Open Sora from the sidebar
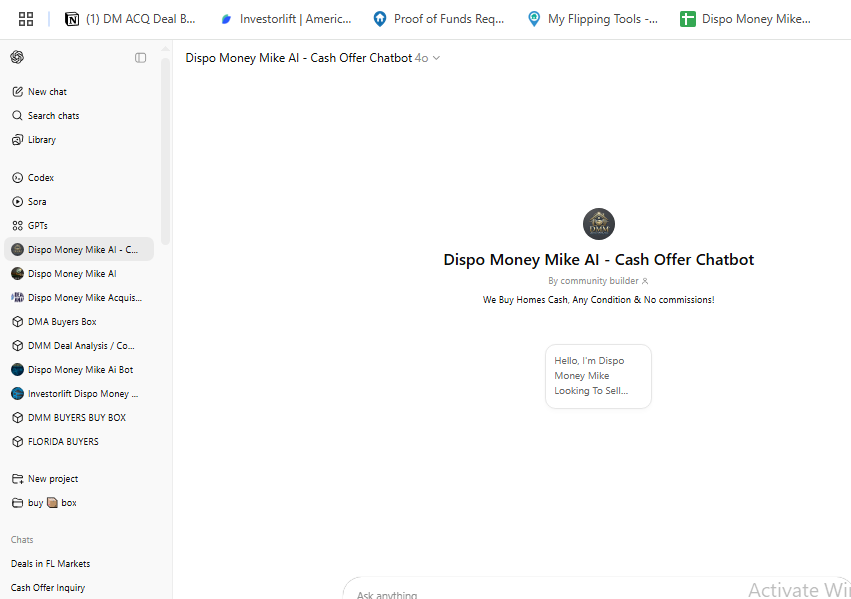The height and width of the screenshot is (599, 851). click(79, 201)
